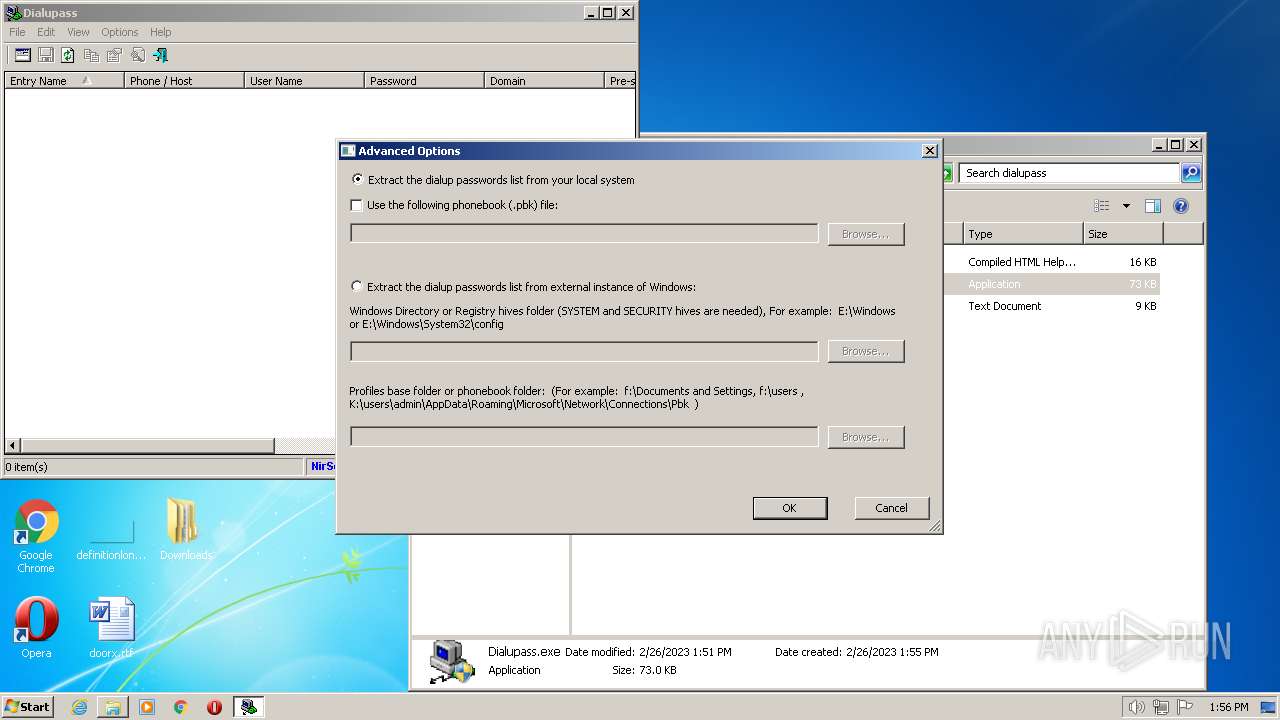The height and width of the screenshot is (720, 1280).
Task: Click the Exit door icon in Dialupass toolbar
Action: [160, 55]
